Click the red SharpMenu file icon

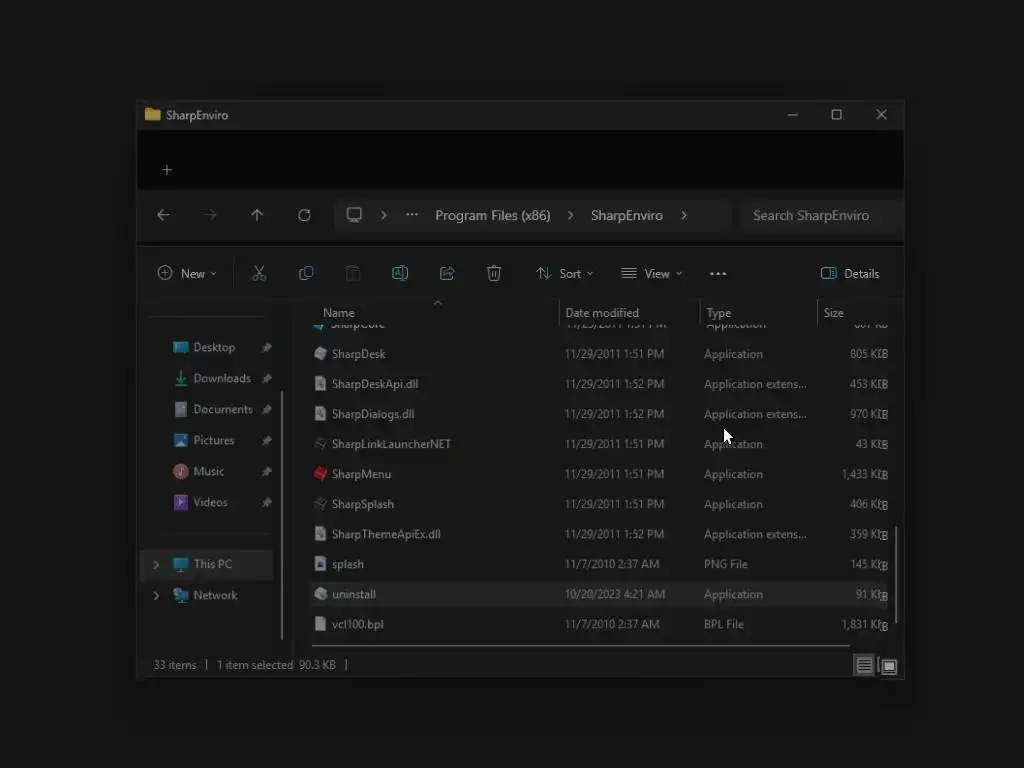pyautogui.click(x=320, y=474)
